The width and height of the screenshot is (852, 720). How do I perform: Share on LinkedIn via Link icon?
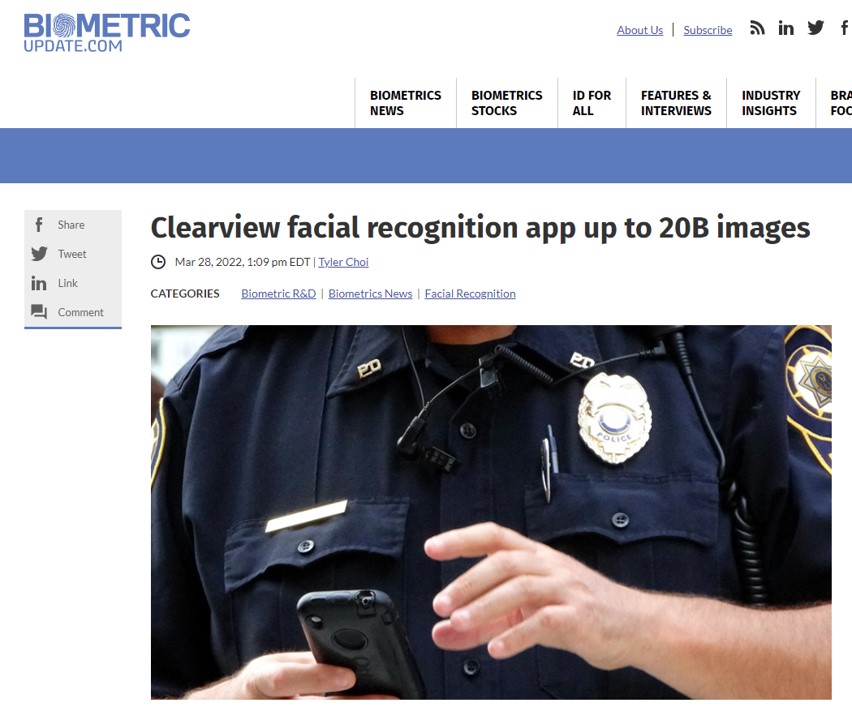[x=39, y=283]
